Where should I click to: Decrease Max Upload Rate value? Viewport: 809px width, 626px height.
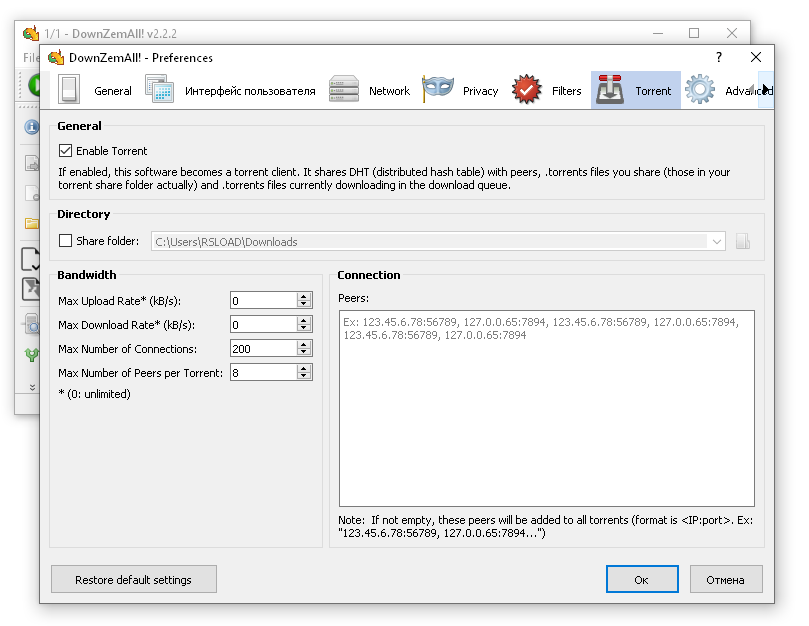tap(304, 304)
